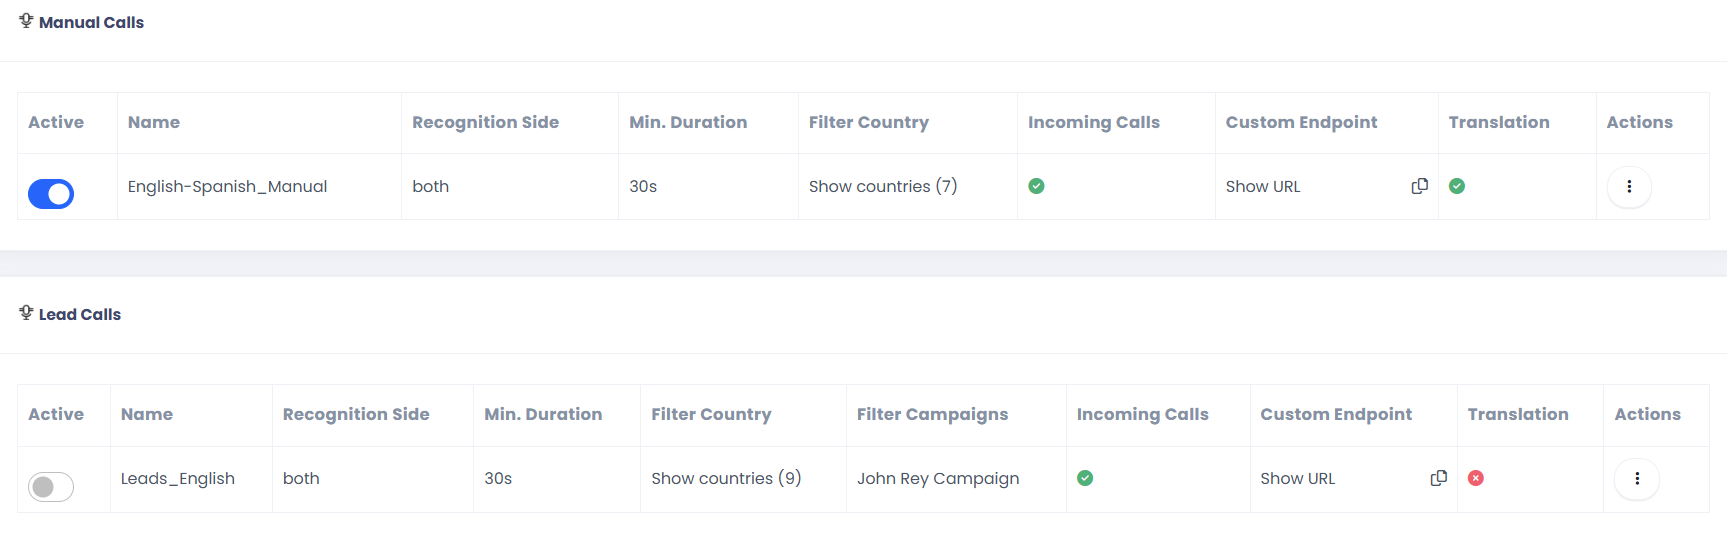The height and width of the screenshot is (537, 1727).
Task: Show URL for Leads_English endpoint
Action: [1298, 478]
